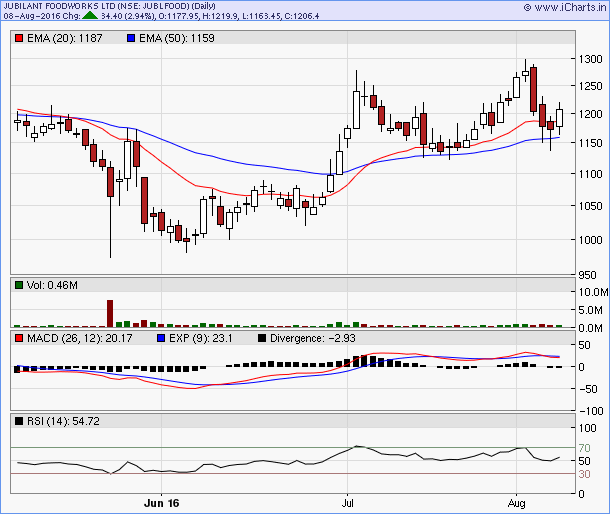Click the 1100 price axis label
Viewport: 610px width, 514px height.
click(x=591, y=174)
